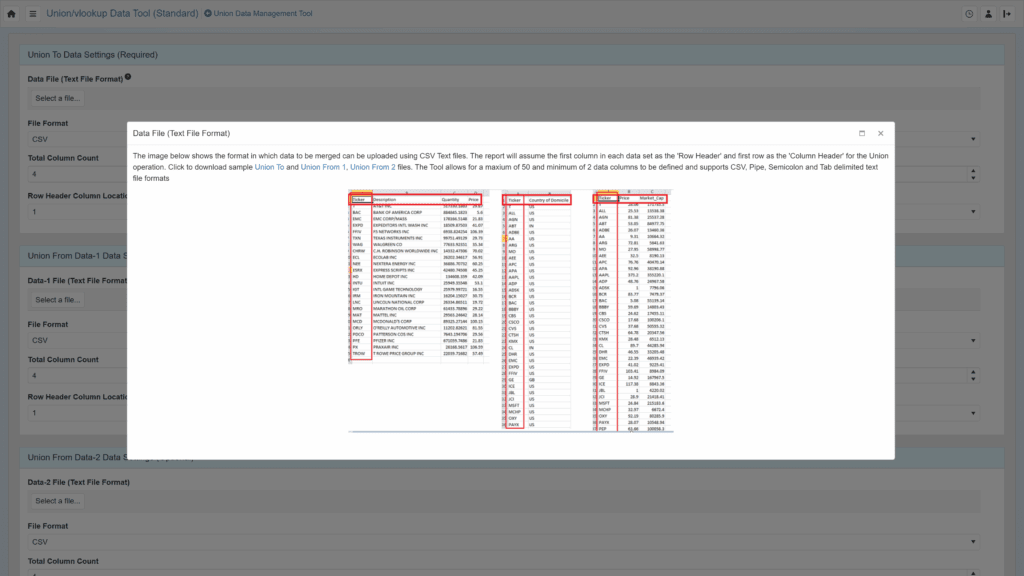Click the sample data format image

(510, 311)
